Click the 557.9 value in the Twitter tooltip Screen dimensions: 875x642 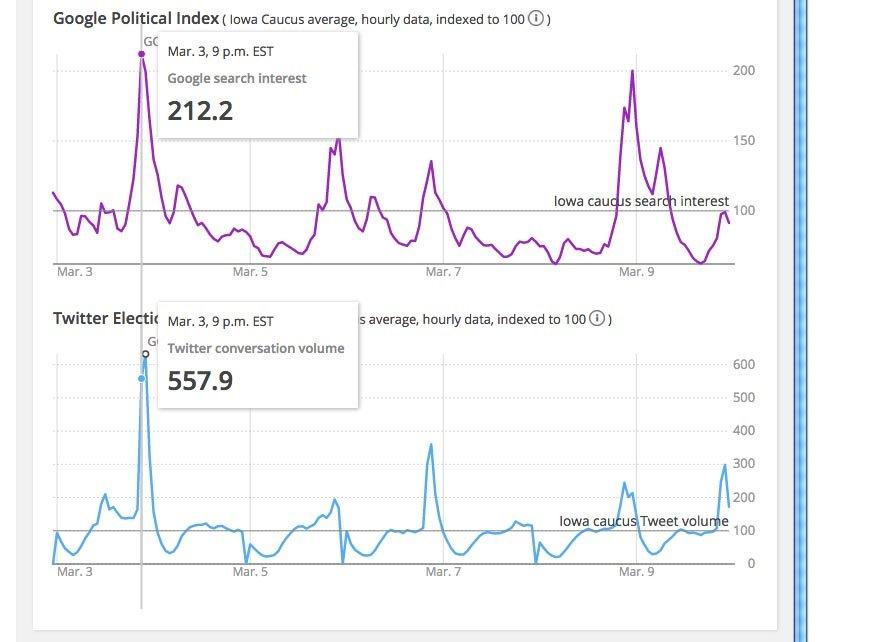(x=200, y=381)
